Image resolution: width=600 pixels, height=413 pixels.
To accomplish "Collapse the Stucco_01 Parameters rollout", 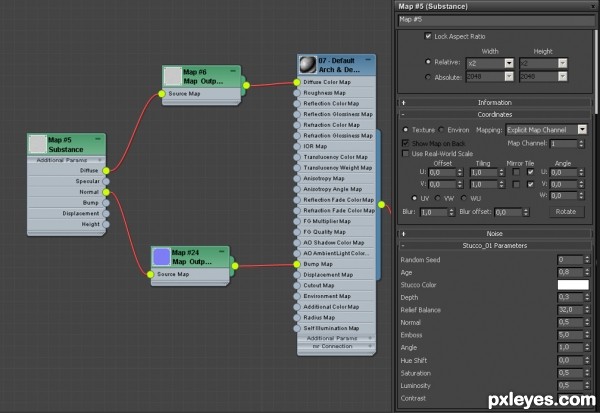I will point(495,246).
